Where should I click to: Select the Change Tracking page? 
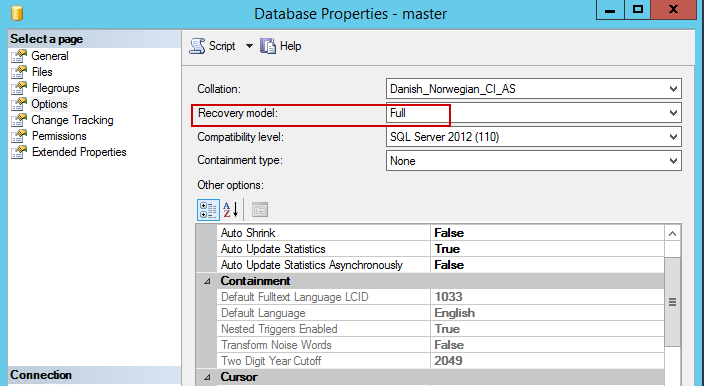coord(72,120)
